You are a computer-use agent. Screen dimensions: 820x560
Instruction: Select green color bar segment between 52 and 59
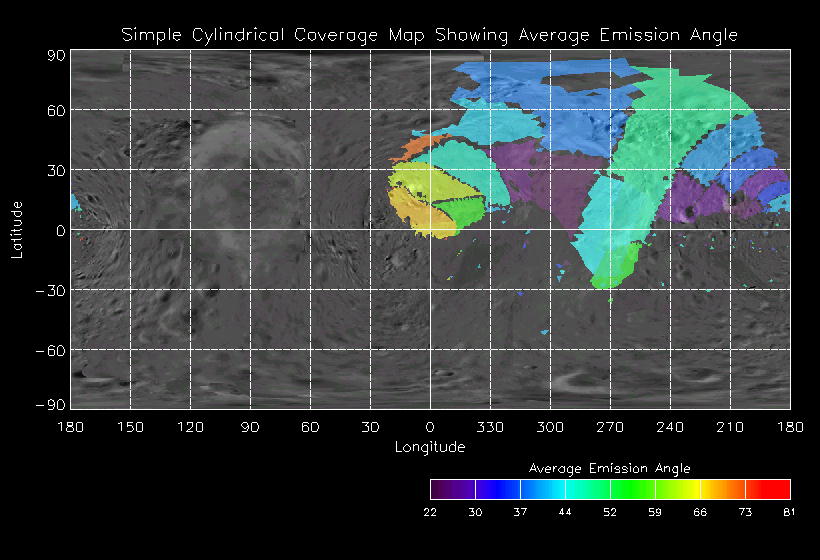pyautogui.click(x=632, y=489)
